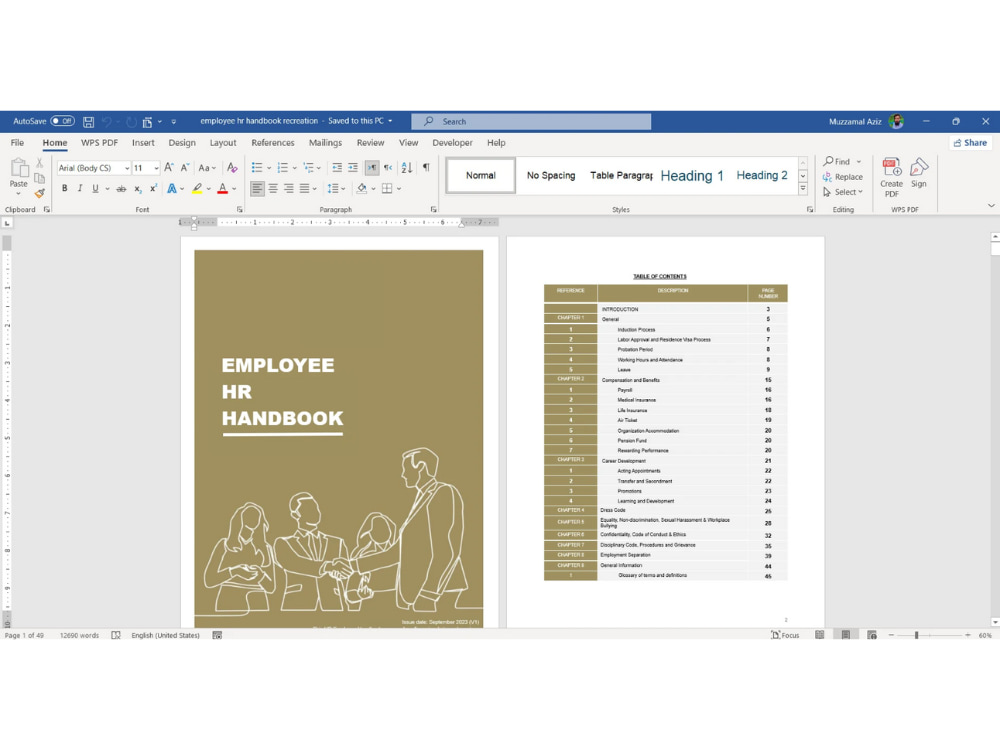Click the vertical scrollbar down arrow
Screen dimensions: 1000x750
tap(995, 622)
